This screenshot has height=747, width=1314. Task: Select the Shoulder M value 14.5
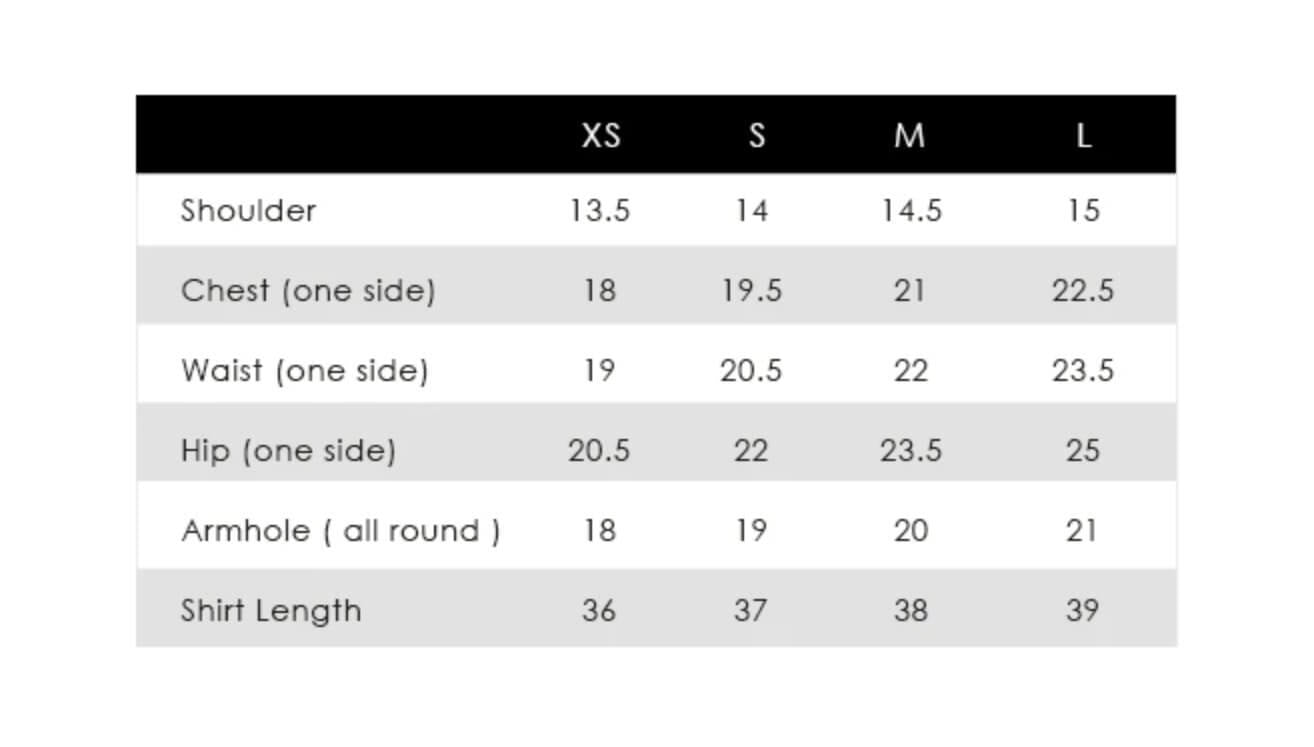click(911, 211)
